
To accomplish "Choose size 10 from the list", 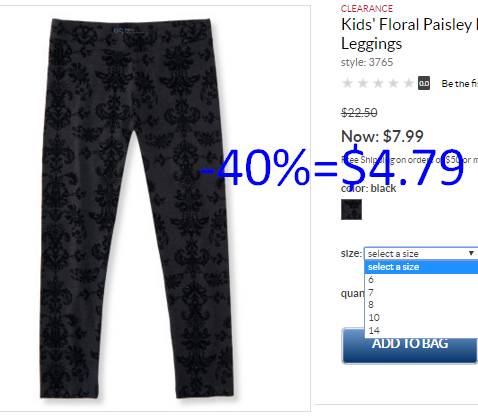I will coord(422,317).
